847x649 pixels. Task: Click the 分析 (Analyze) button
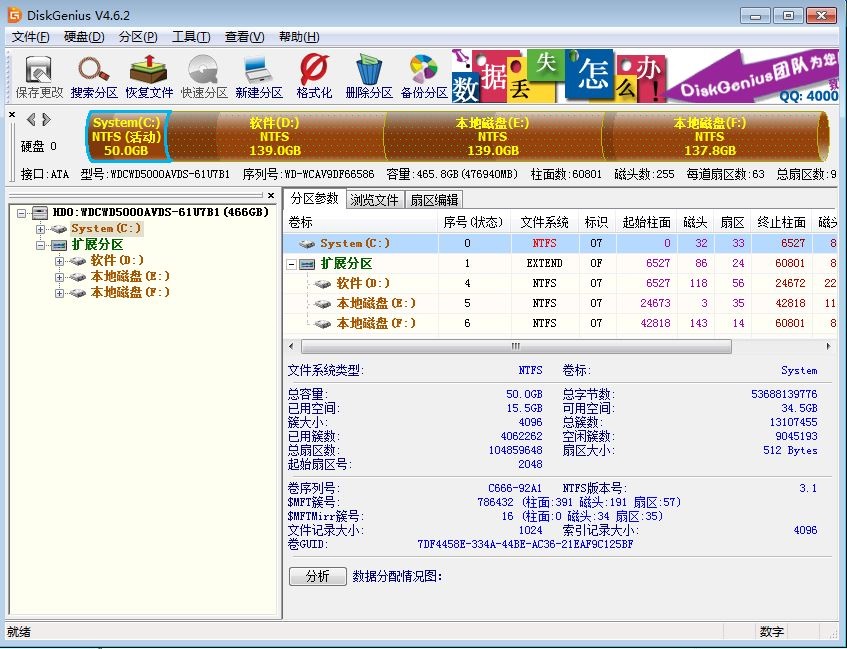pos(317,577)
